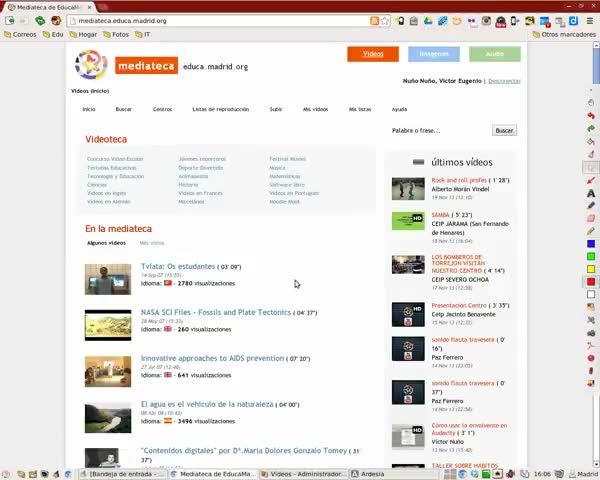The image size is (600, 480).
Task: Click the Instagram camera extension icon
Action: (486, 21)
